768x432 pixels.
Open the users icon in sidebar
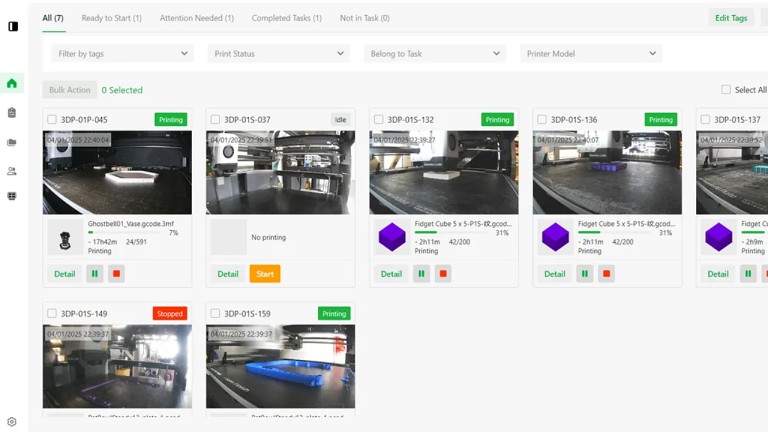point(12,171)
